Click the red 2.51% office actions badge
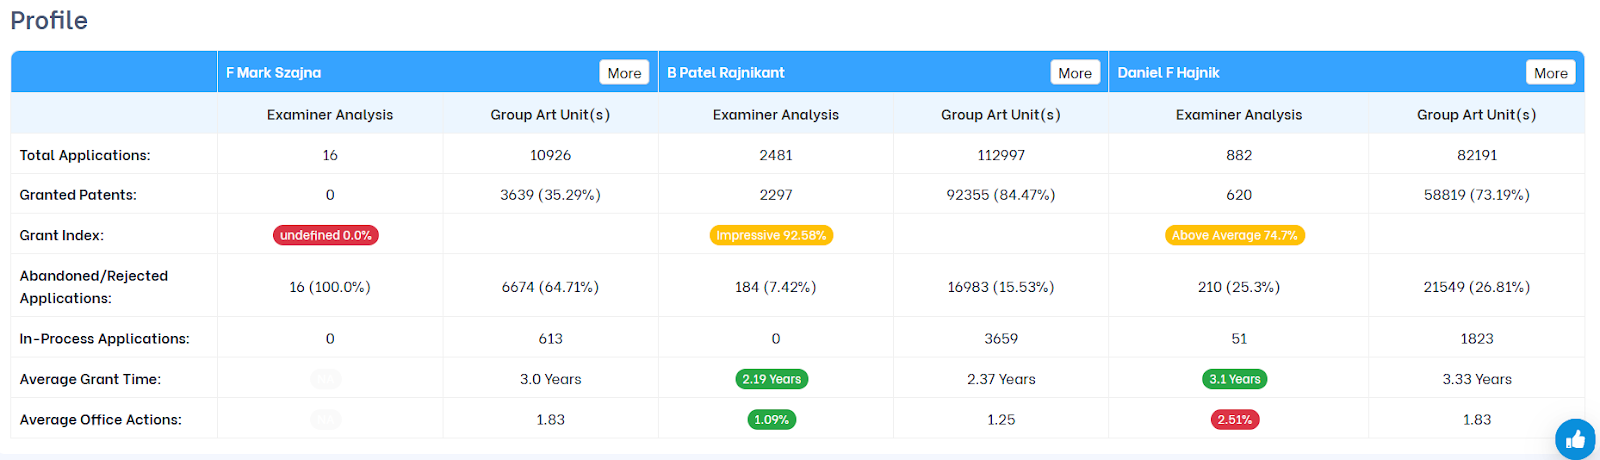This screenshot has width=1600, height=460. point(1234,420)
